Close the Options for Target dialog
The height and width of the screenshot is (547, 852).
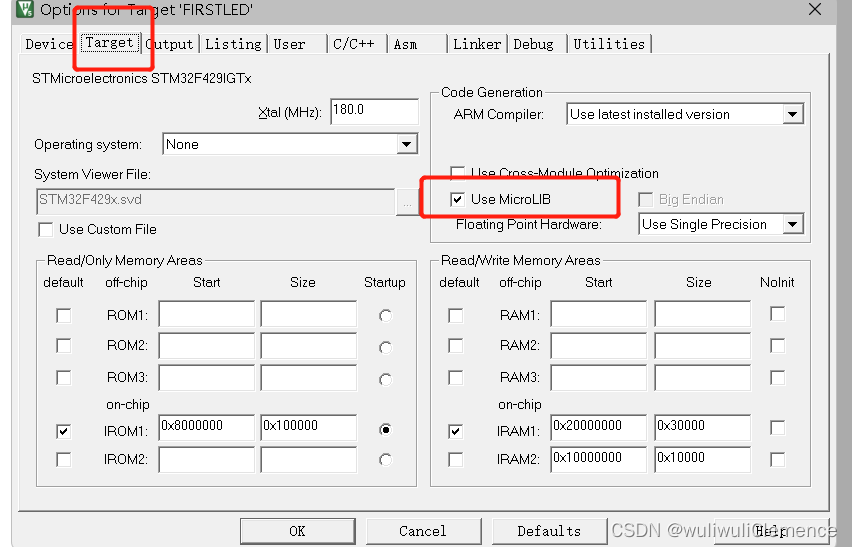point(814,9)
